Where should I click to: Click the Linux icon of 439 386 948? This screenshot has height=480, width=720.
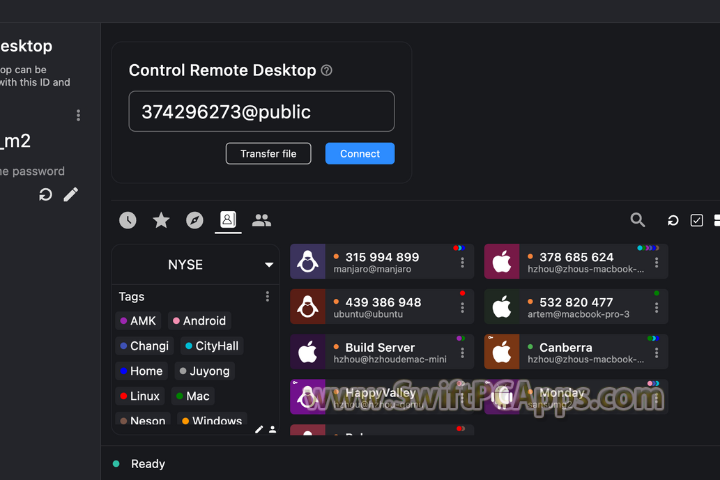pos(308,307)
